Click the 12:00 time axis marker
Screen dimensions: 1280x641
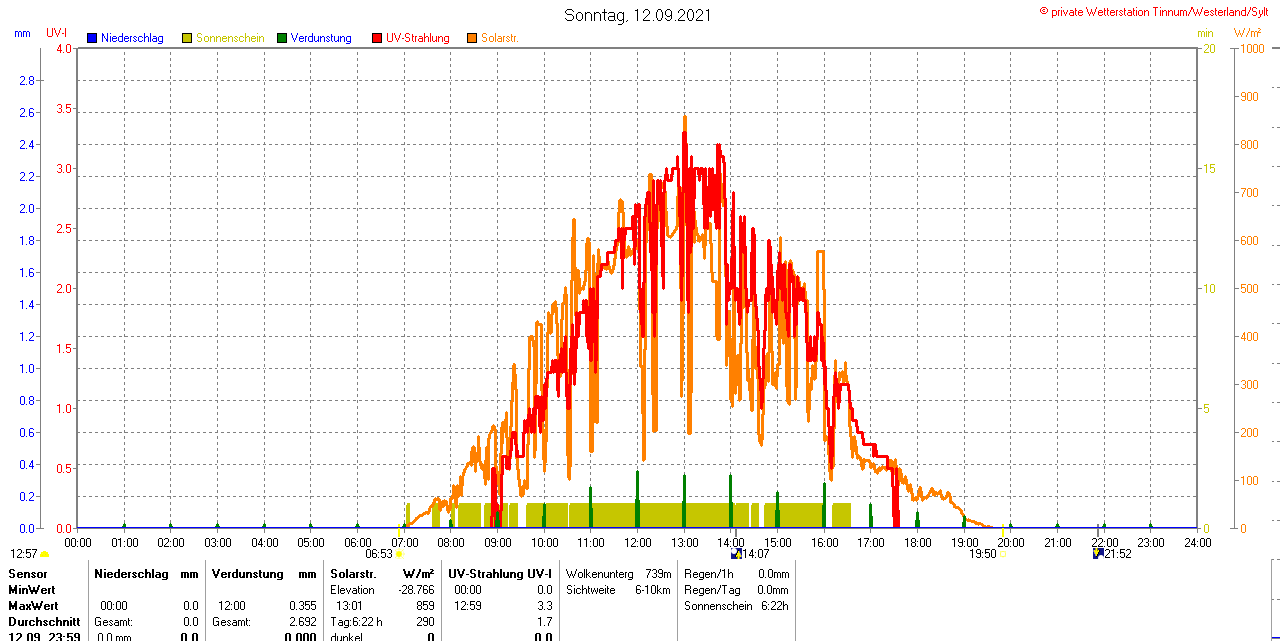(637, 543)
